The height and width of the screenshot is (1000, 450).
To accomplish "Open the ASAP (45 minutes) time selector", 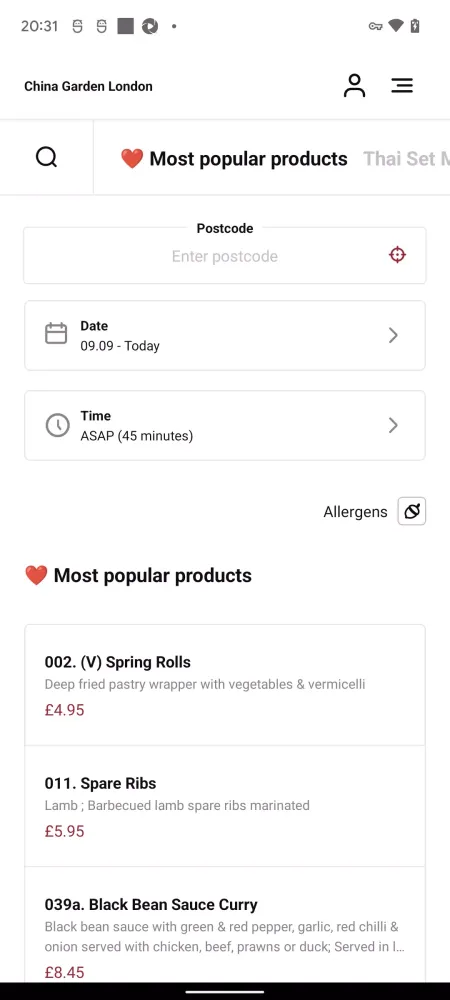I will (x=225, y=425).
